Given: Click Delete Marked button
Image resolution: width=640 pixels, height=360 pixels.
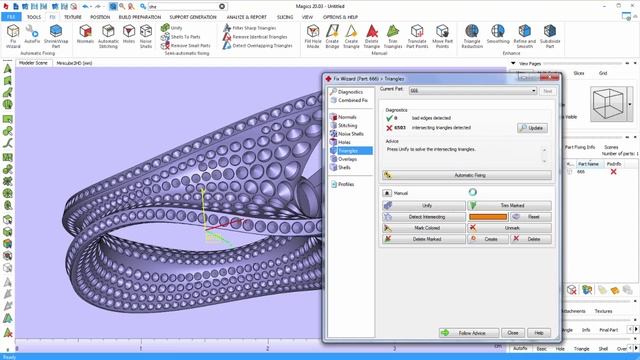Looking at the screenshot, I should [x=424, y=239].
